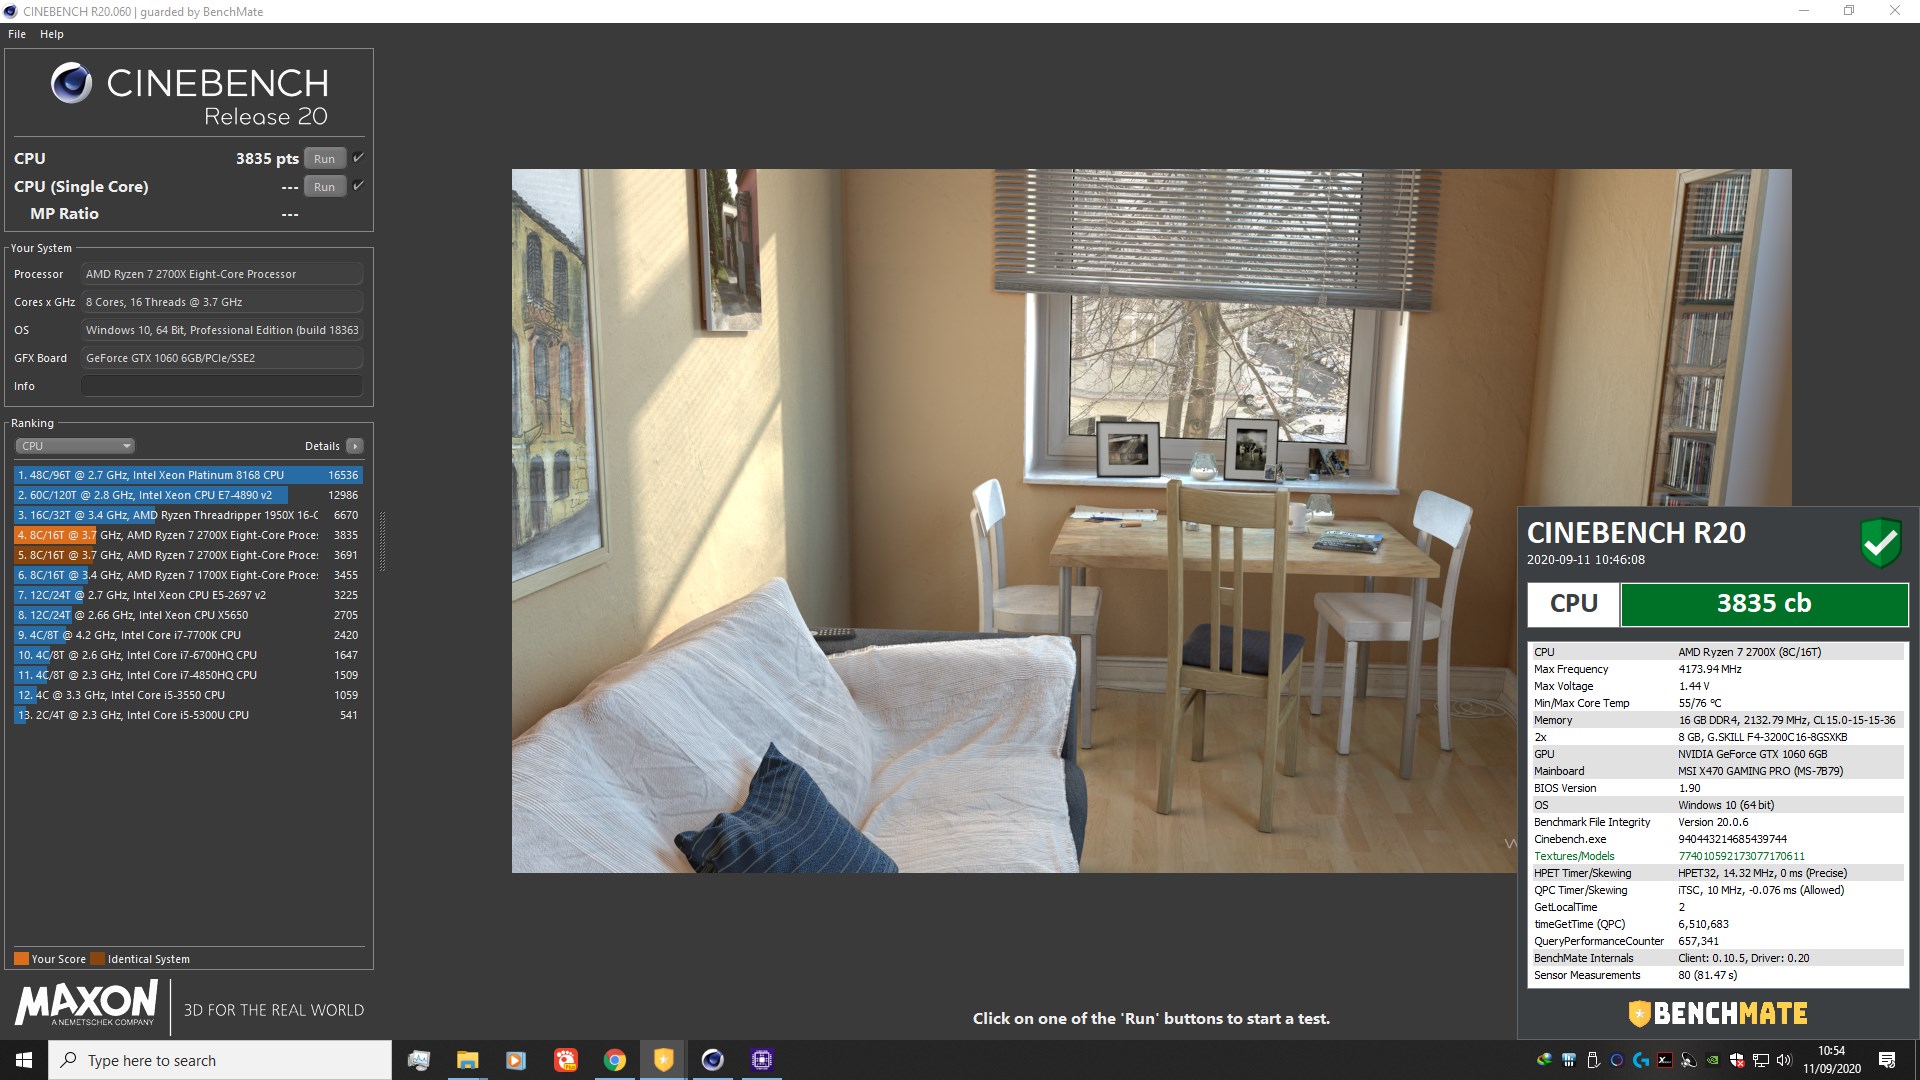Select ranking row Ryzen 7 1700X
This screenshot has width=1920, height=1080.
pos(188,575)
